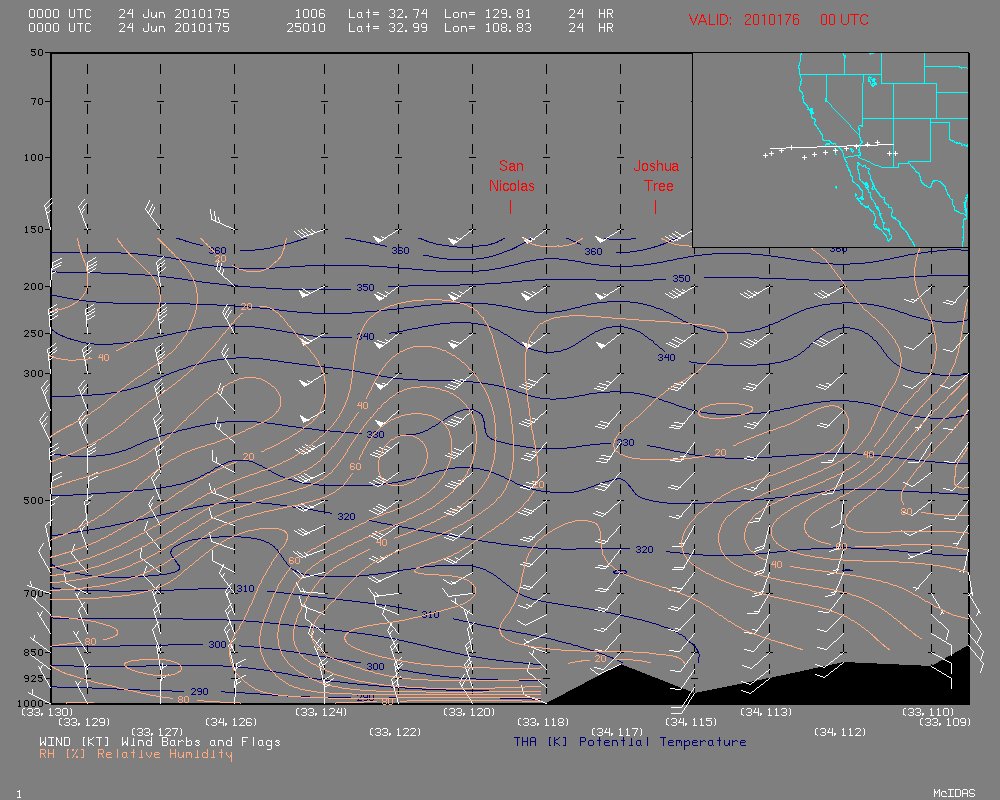This screenshot has height=800, width=1000.
Task: Click the 500 pressure axis label
Action: 34,500
